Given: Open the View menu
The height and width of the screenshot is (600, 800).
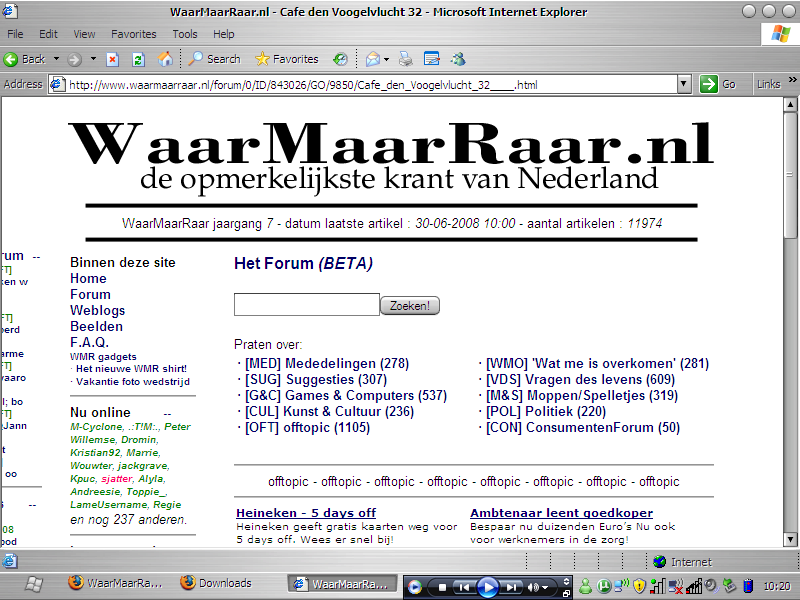Looking at the screenshot, I should pos(85,34).
